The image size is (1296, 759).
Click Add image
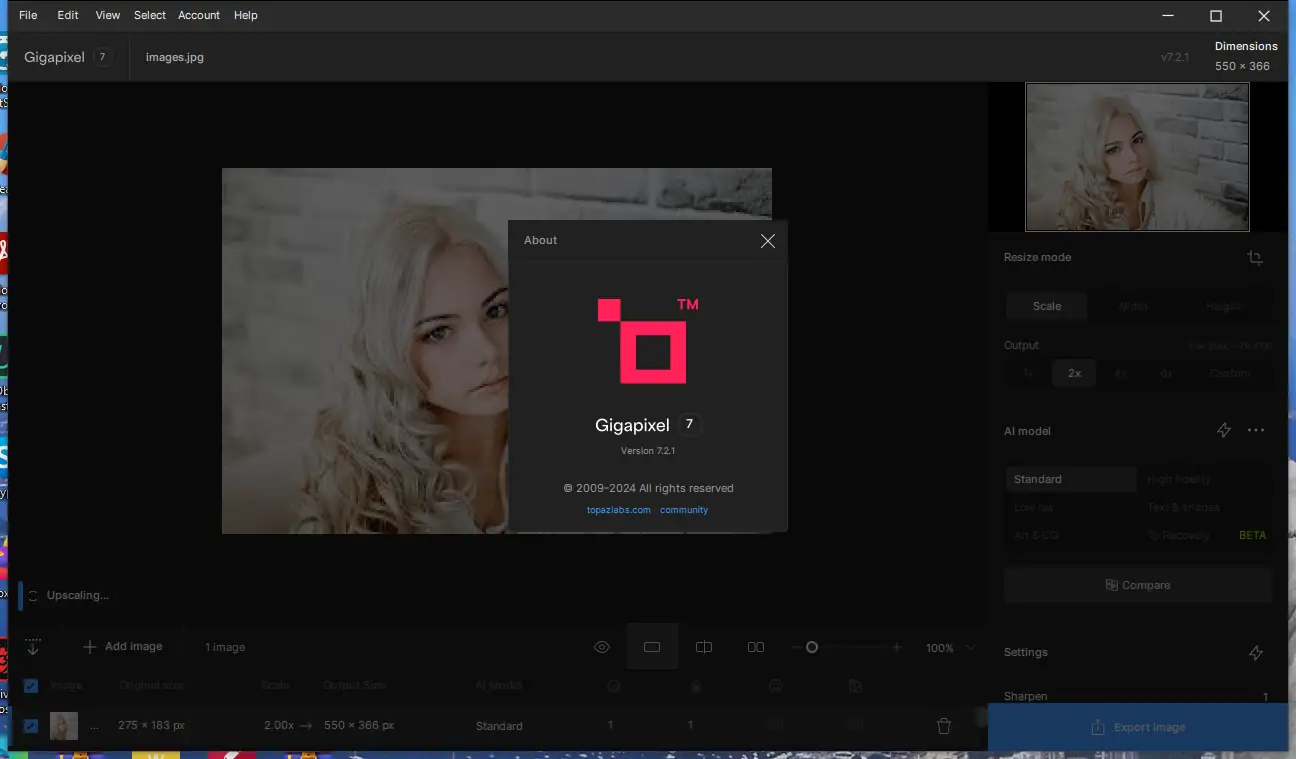pos(122,647)
